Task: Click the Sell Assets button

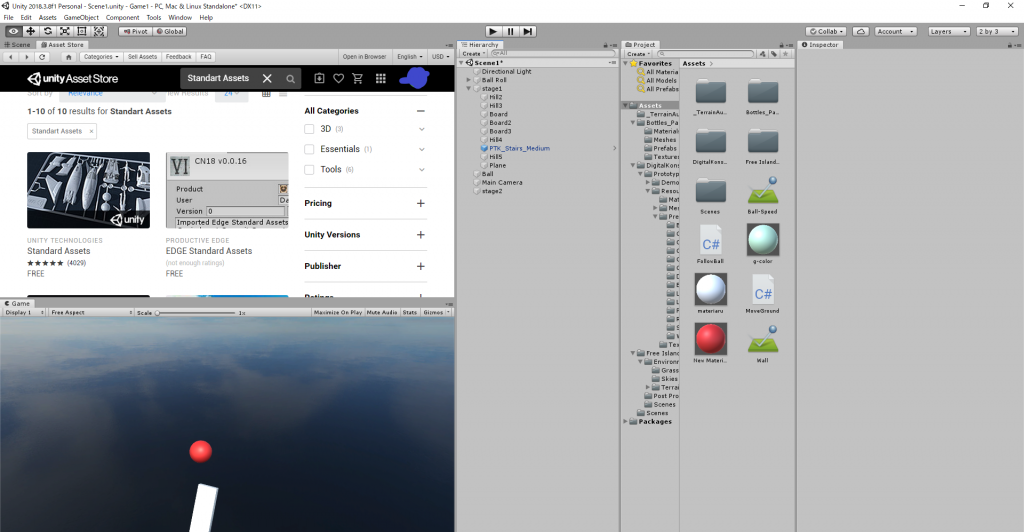Action: click(x=142, y=57)
